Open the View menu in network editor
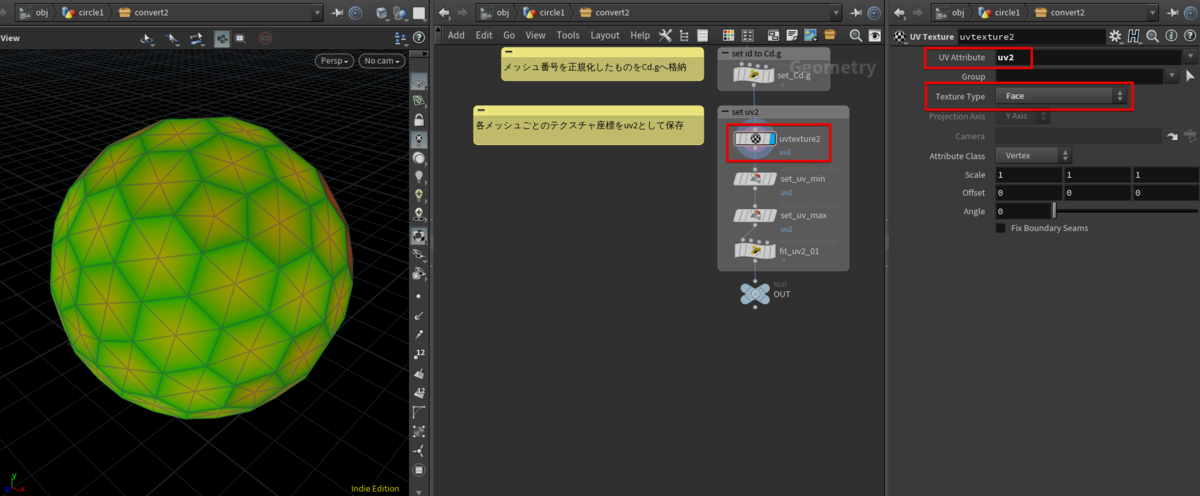 (x=536, y=35)
